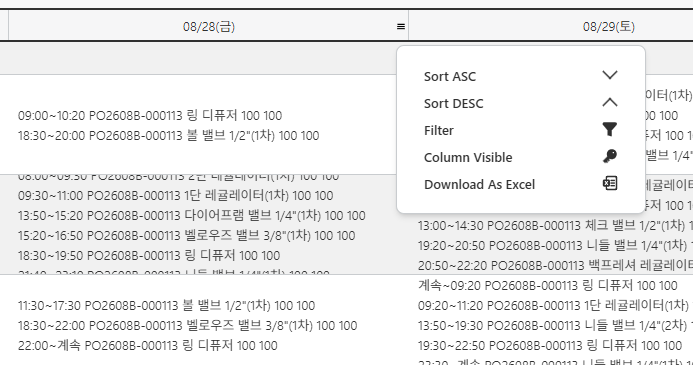
Task: Click the funnel Filter icon
Action: tap(609, 129)
